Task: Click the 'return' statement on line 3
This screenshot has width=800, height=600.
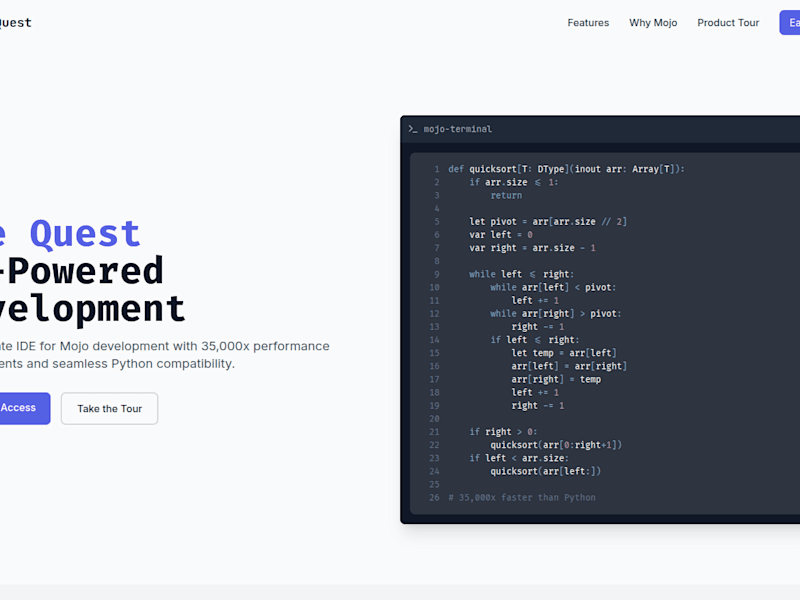Action: click(506, 195)
